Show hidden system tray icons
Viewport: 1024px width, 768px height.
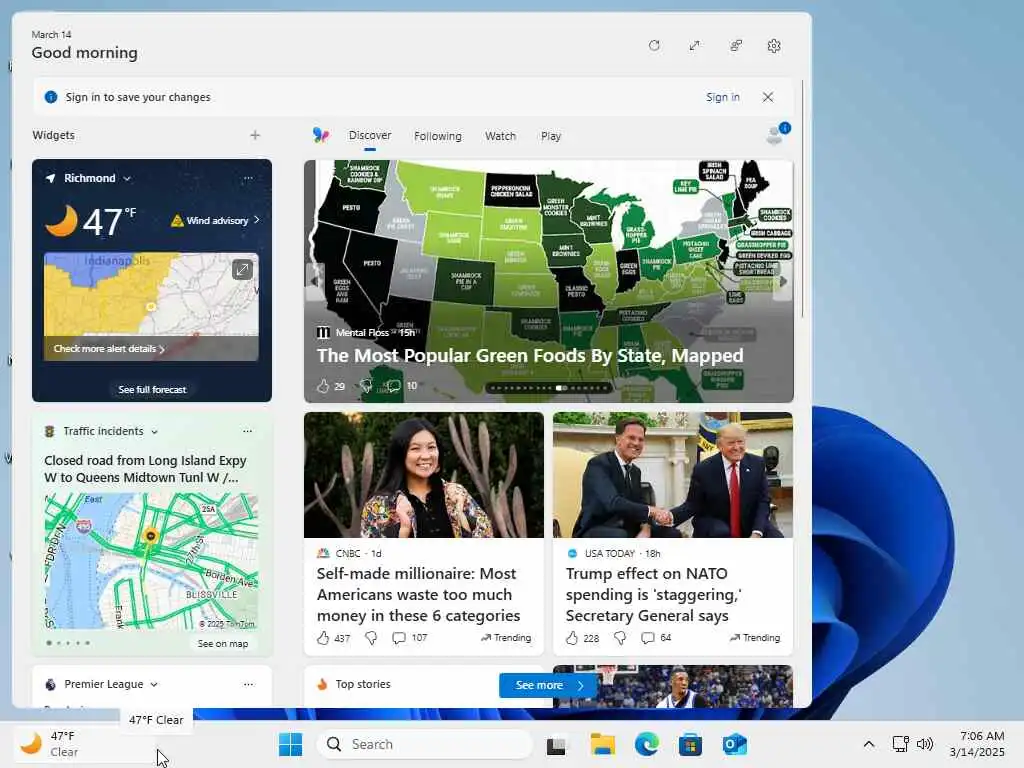click(869, 744)
